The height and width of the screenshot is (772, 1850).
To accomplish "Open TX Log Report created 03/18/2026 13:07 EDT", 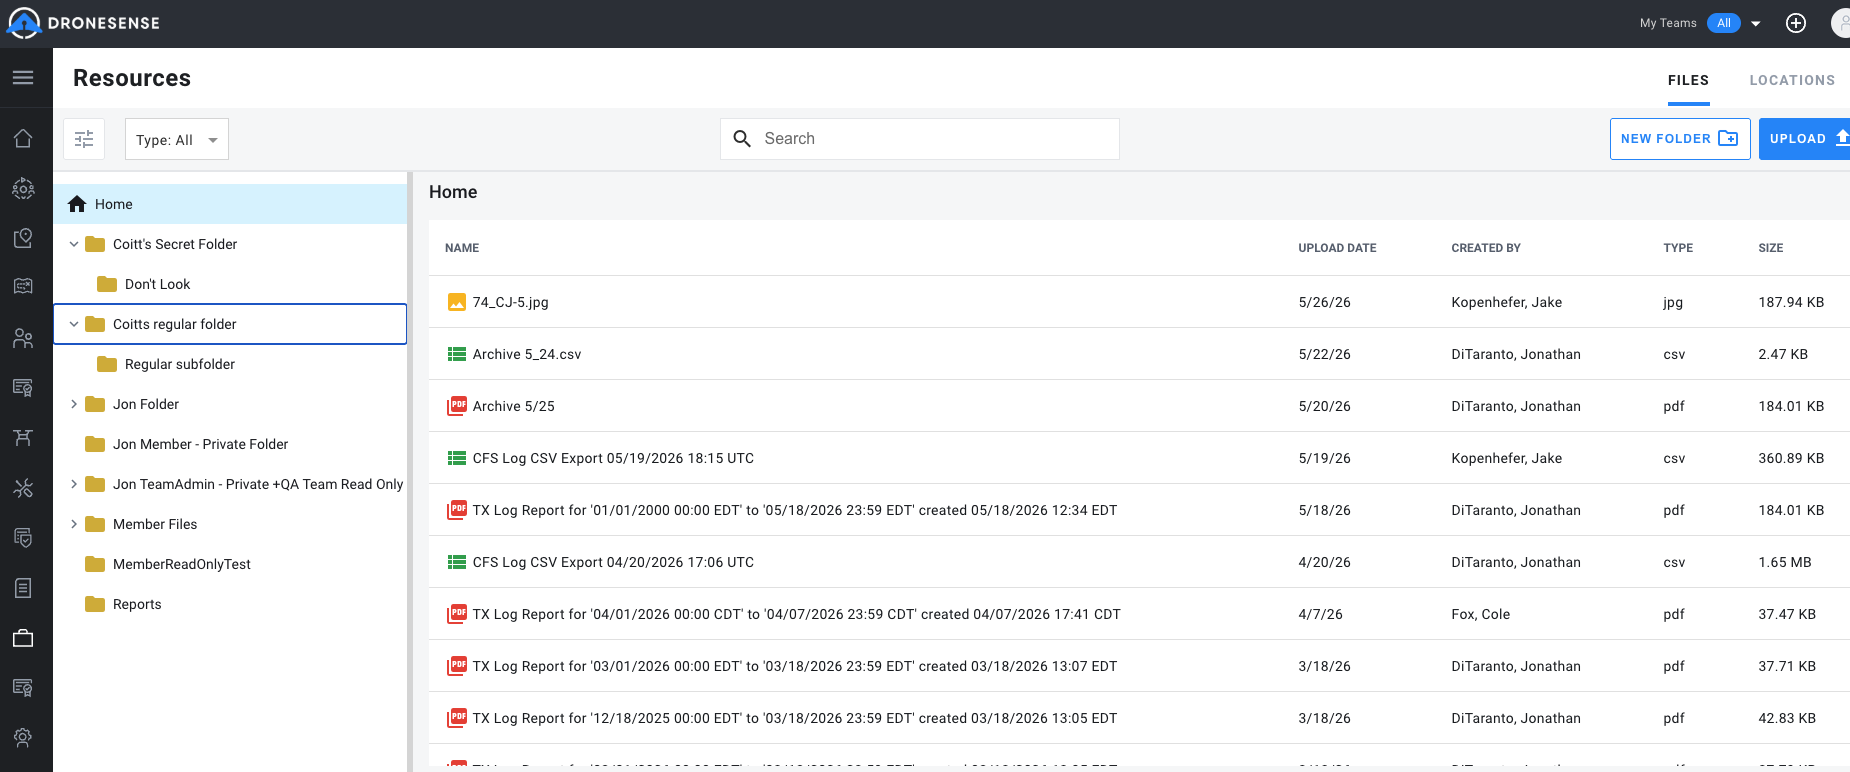I will coord(795,666).
